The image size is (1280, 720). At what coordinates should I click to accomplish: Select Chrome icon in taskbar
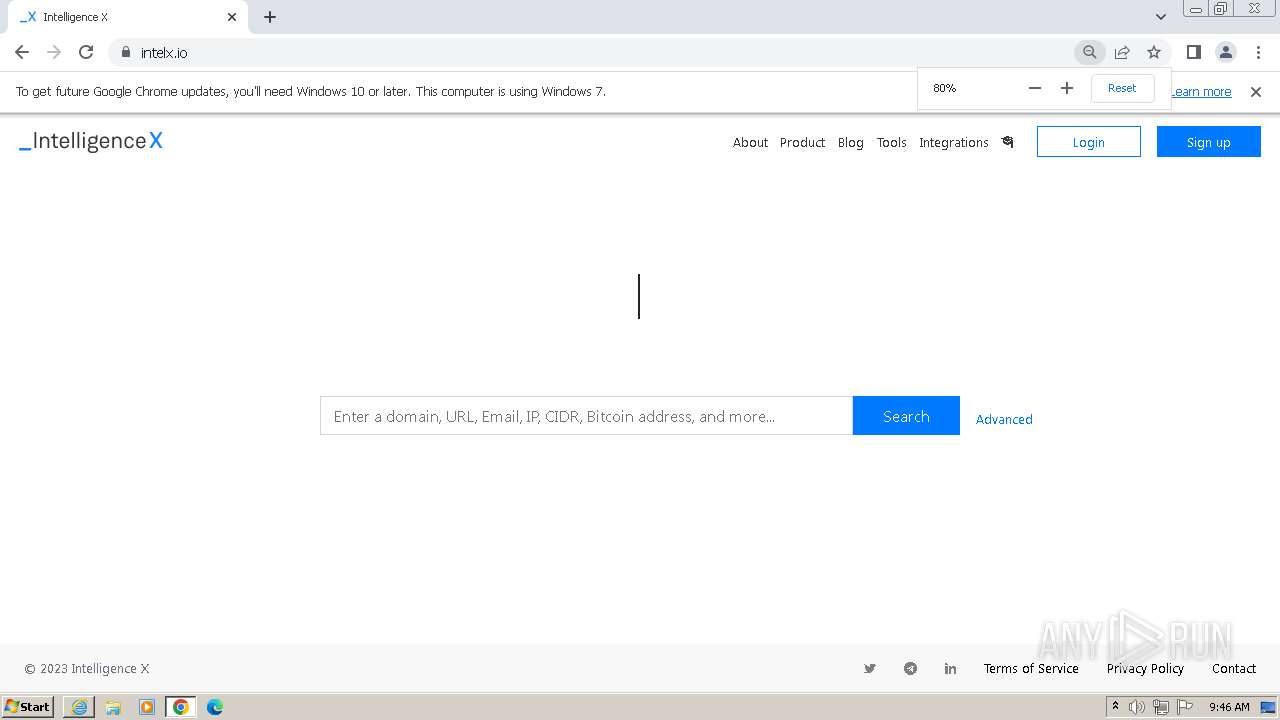click(x=181, y=707)
